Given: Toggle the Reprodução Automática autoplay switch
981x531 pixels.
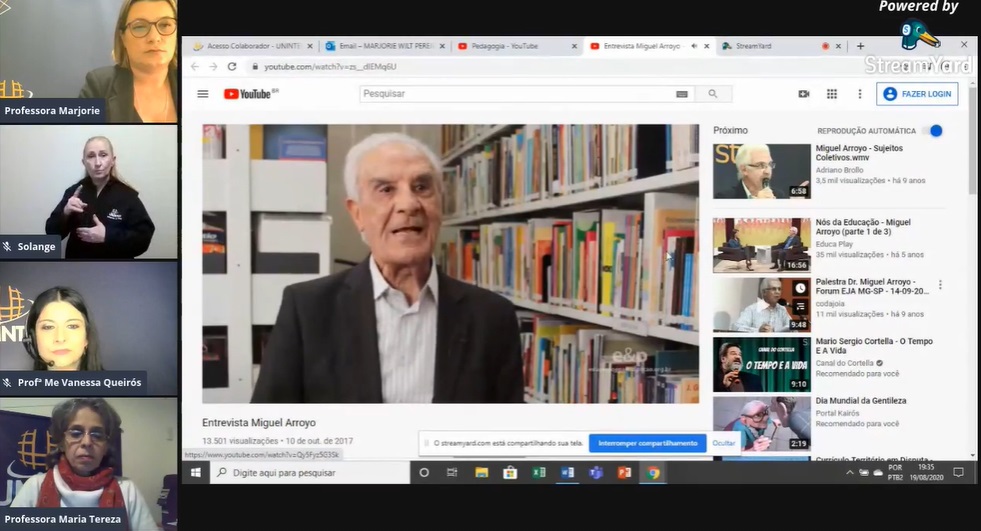Looking at the screenshot, I should tap(934, 131).
